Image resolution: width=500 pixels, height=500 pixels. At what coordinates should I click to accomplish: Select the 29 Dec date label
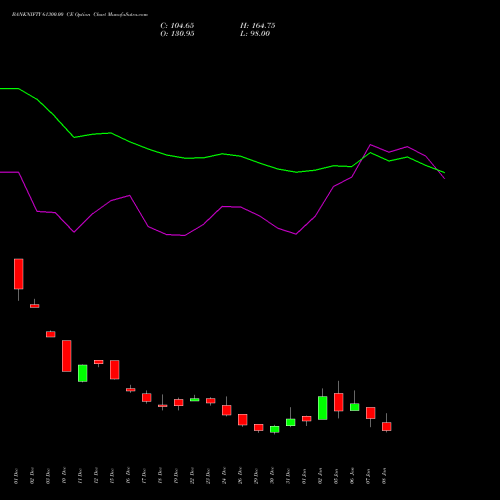point(256,476)
